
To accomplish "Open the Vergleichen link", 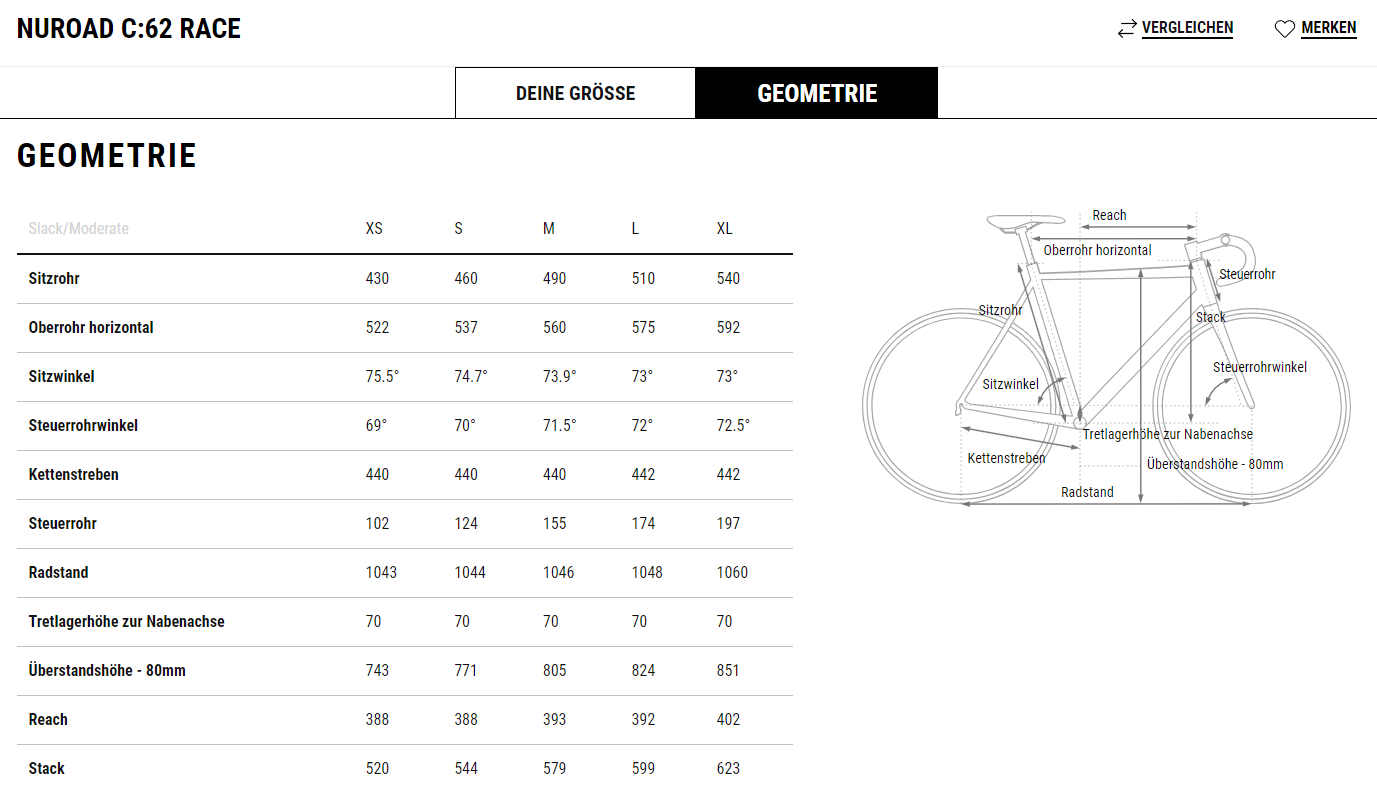I will pyautogui.click(x=1187, y=28).
